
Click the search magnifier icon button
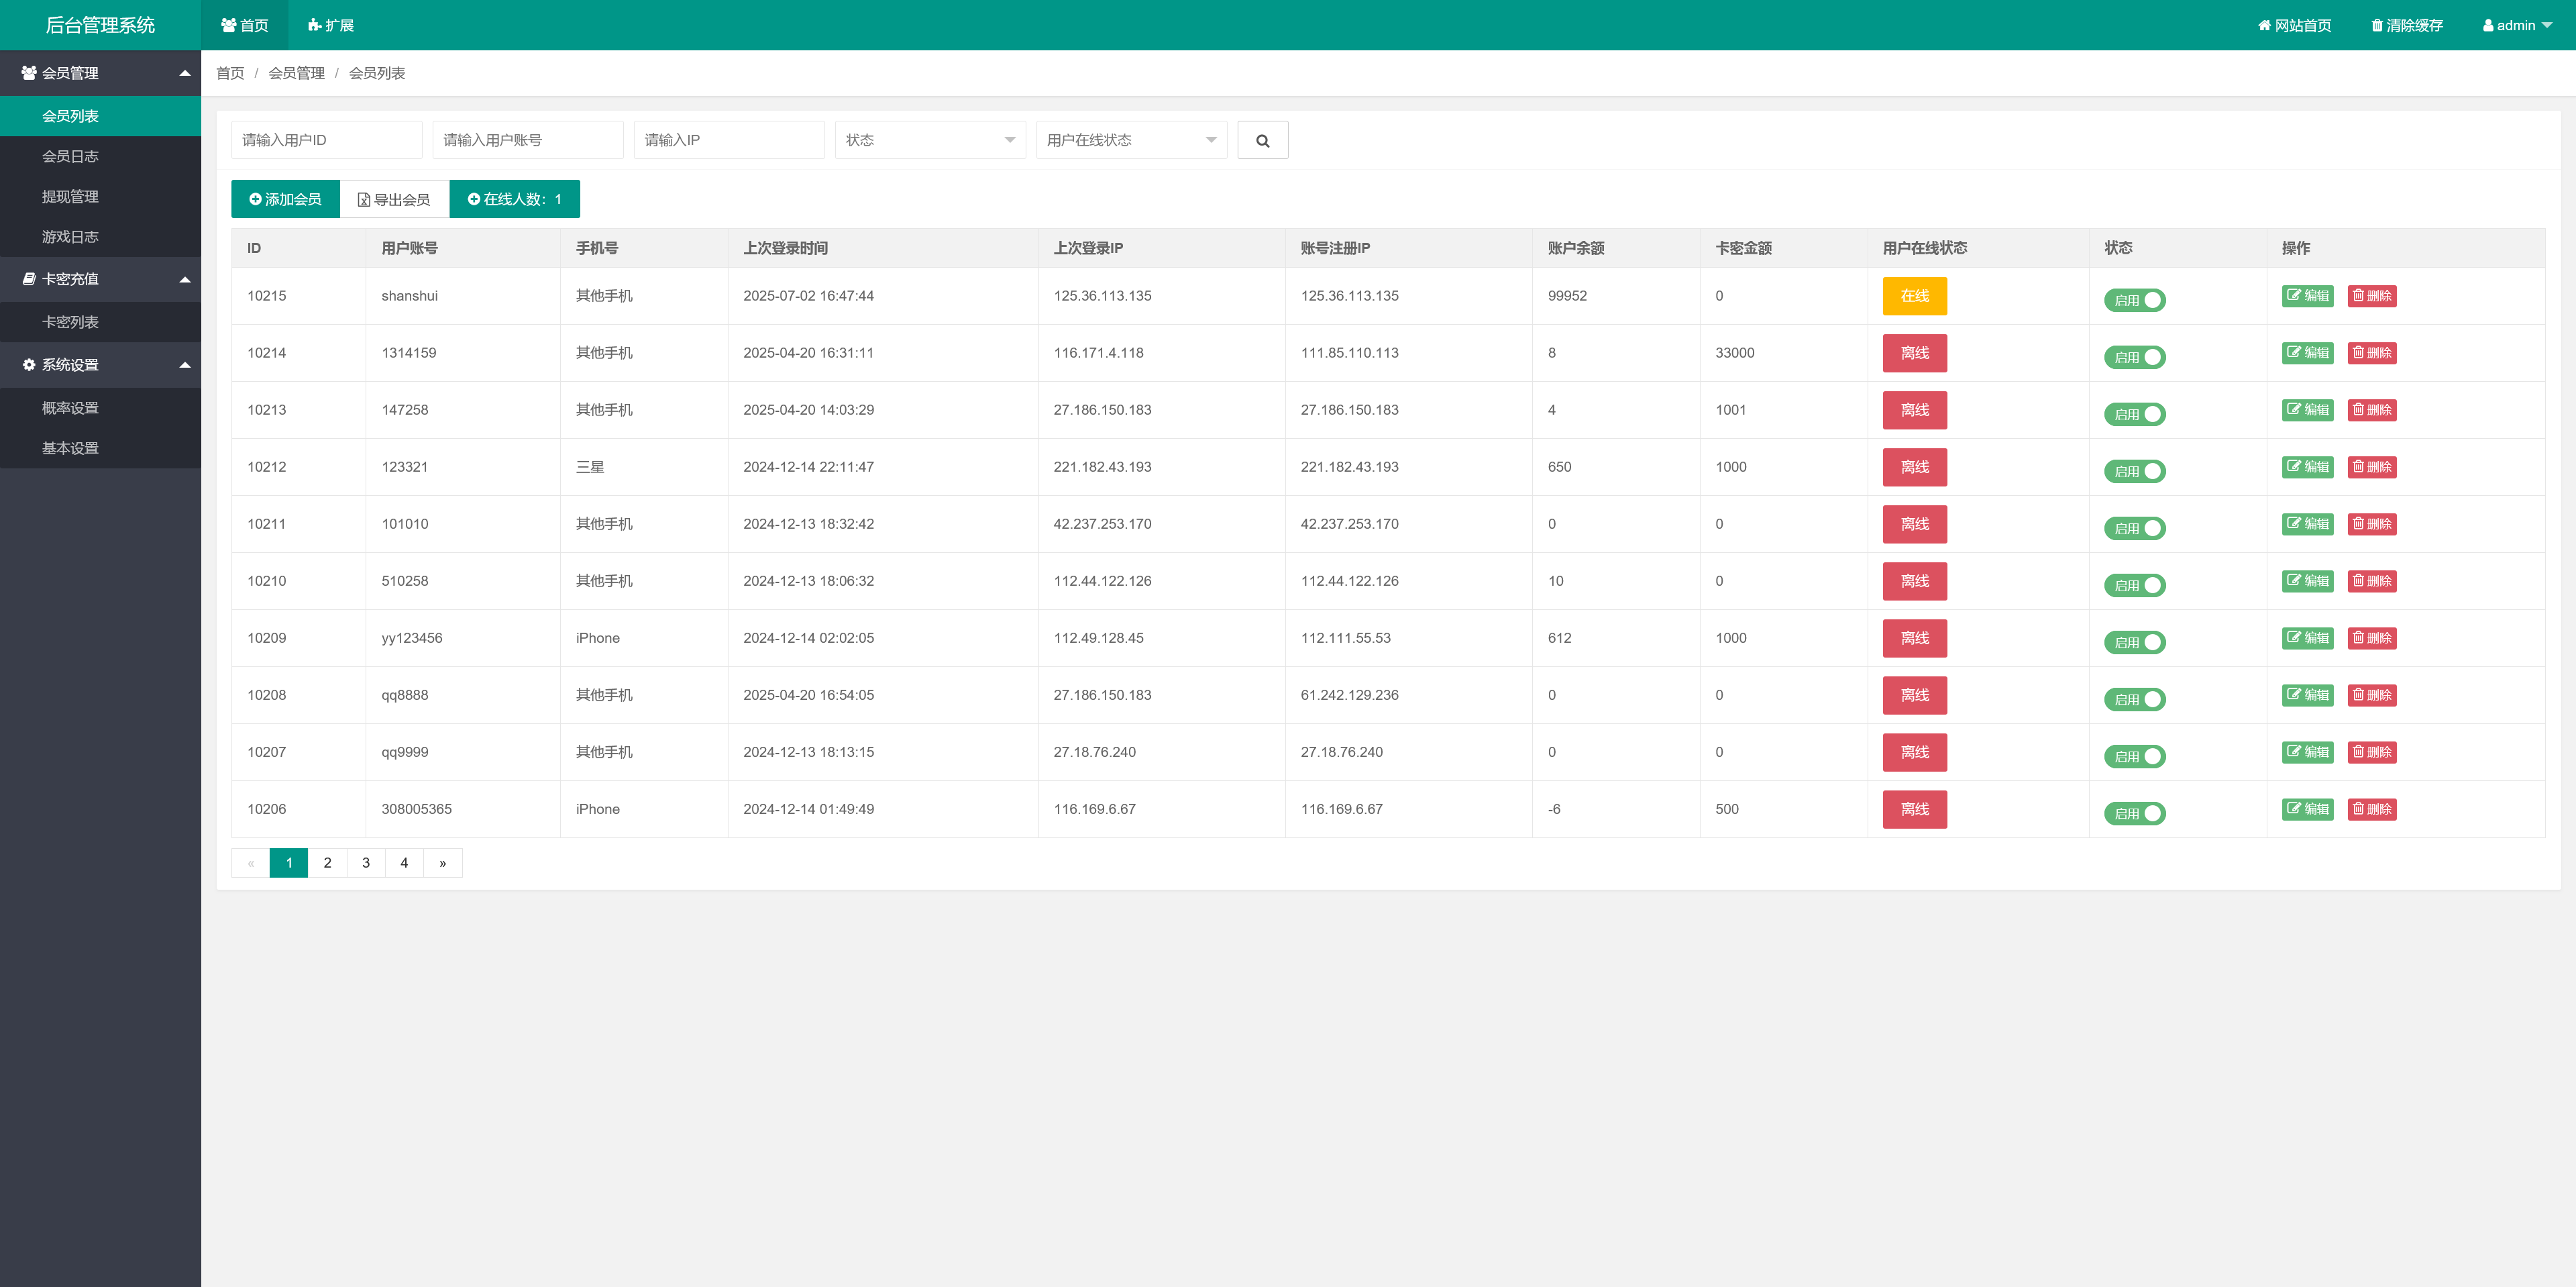click(1262, 141)
